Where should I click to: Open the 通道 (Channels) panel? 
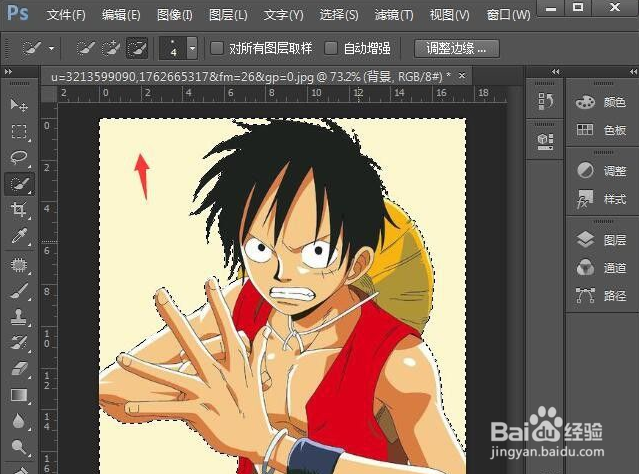pos(601,268)
